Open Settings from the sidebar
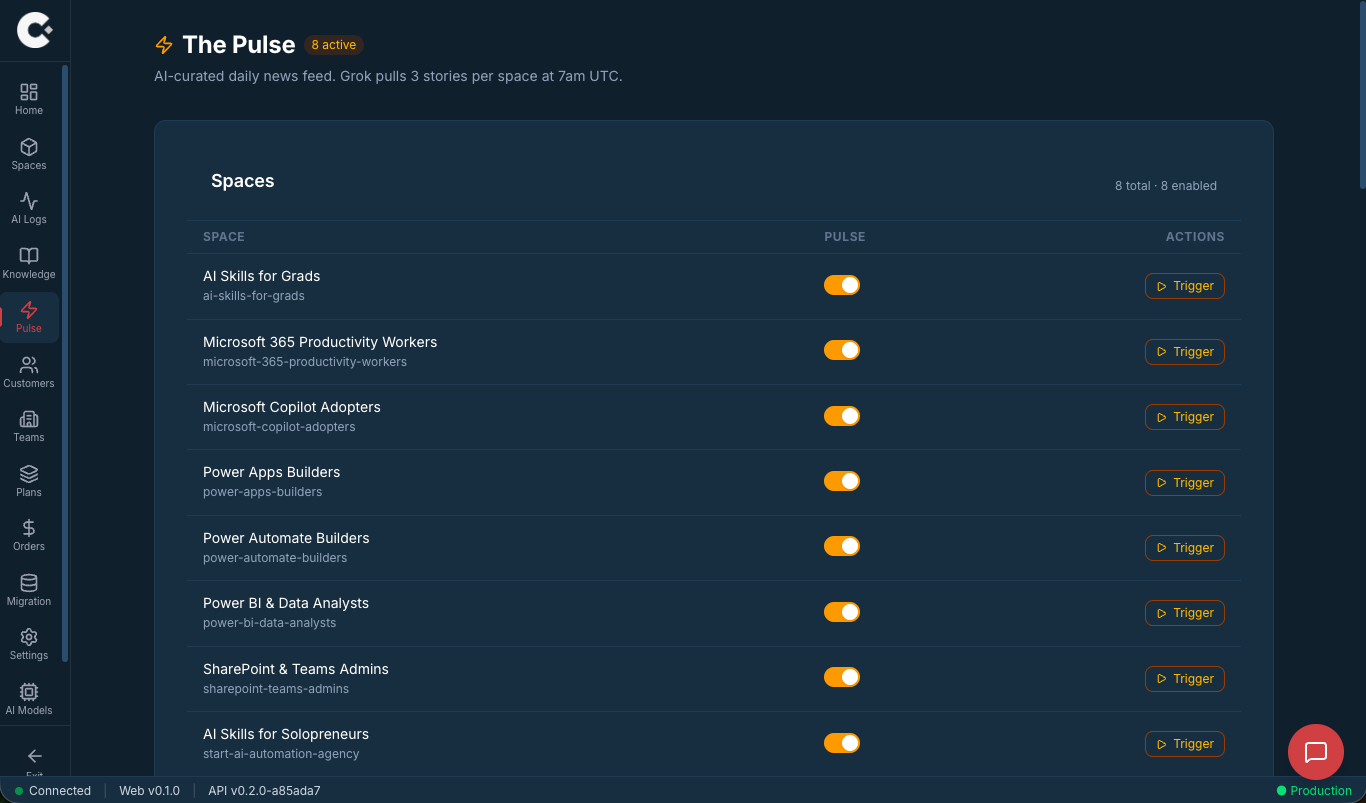 (x=28, y=642)
